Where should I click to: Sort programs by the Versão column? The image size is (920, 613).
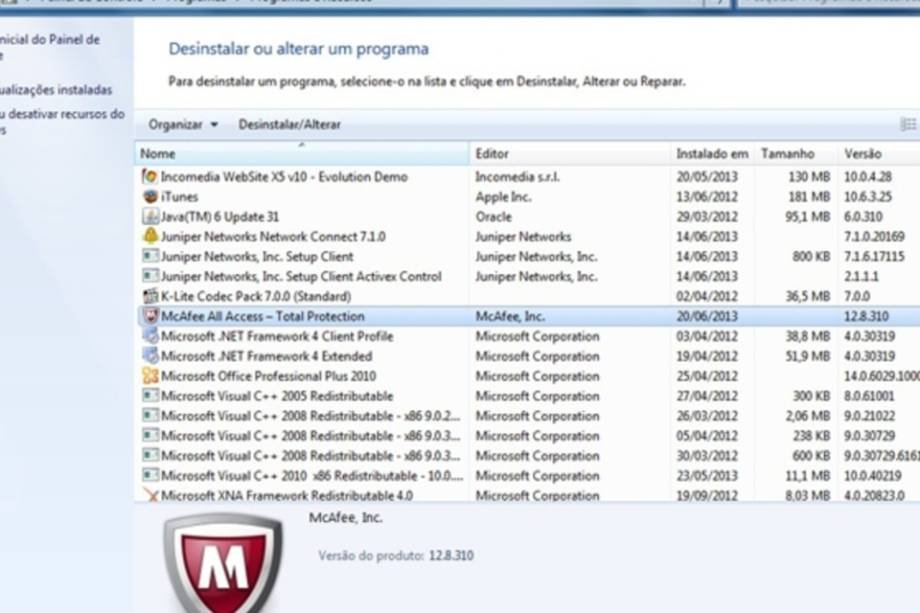click(879, 154)
